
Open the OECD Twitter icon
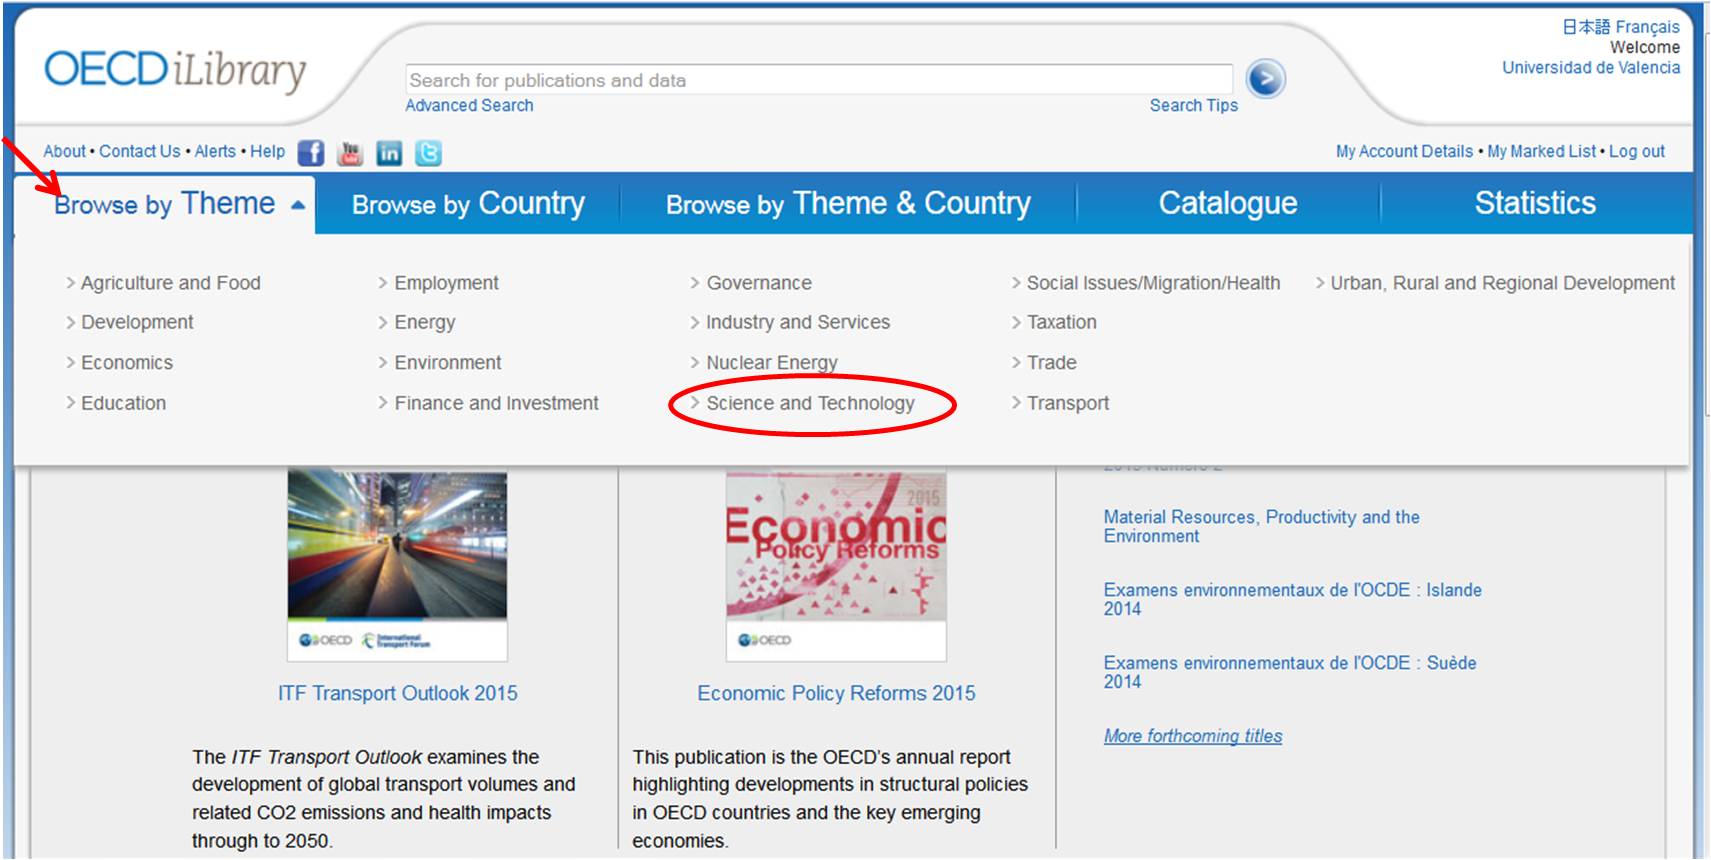[x=428, y=153]
